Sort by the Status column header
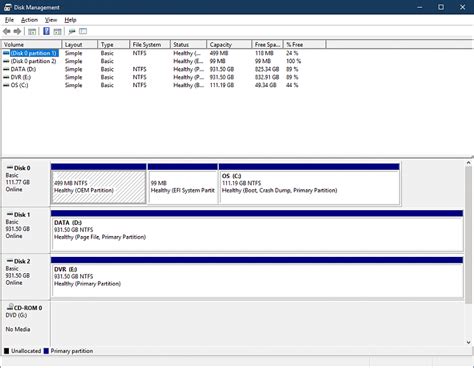Viewport: 474px width, 368px height. [188, 44]
